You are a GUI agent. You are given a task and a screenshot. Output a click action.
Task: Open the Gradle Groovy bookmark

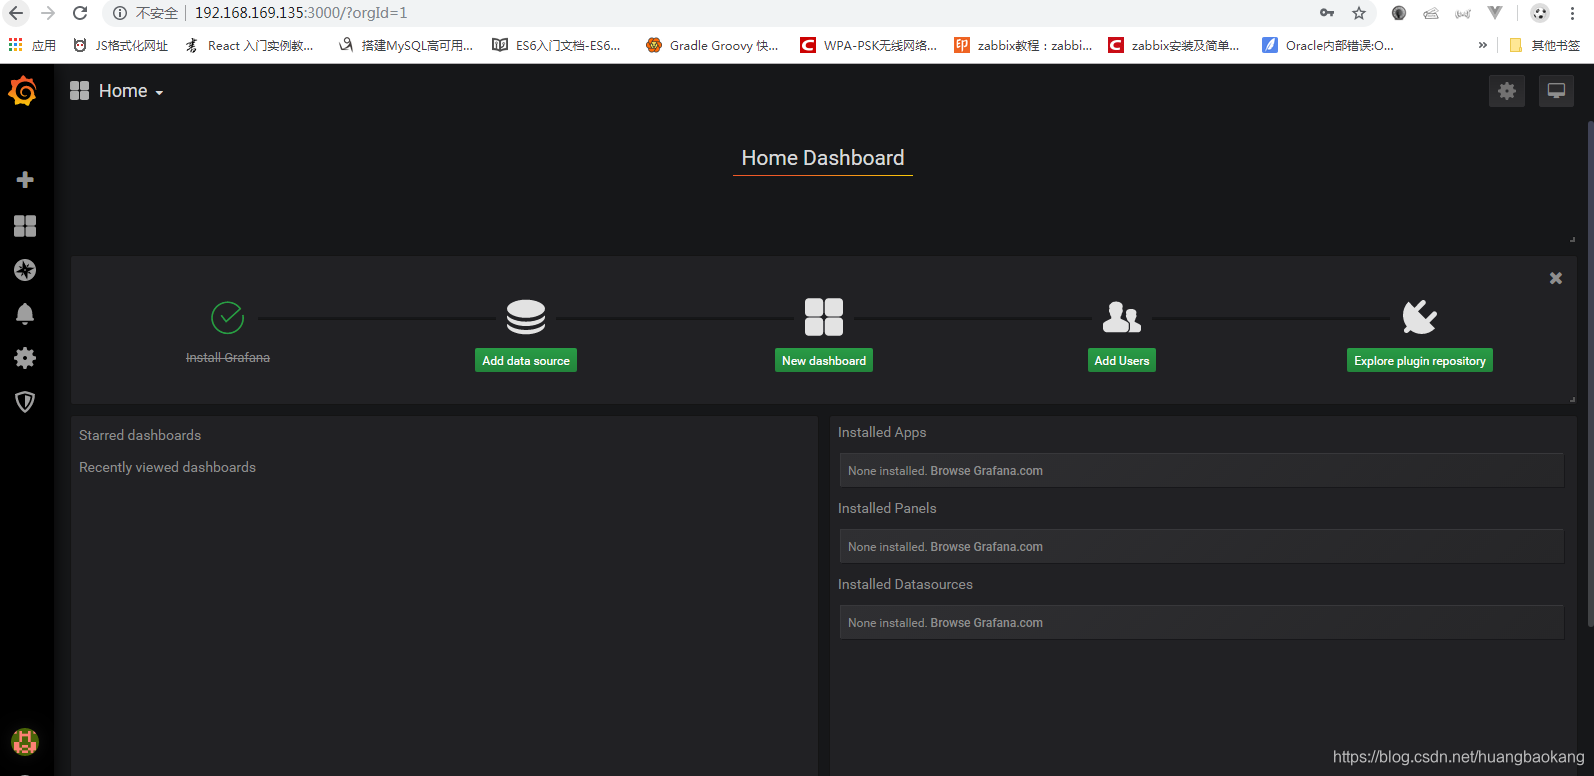tap(712, 45)
